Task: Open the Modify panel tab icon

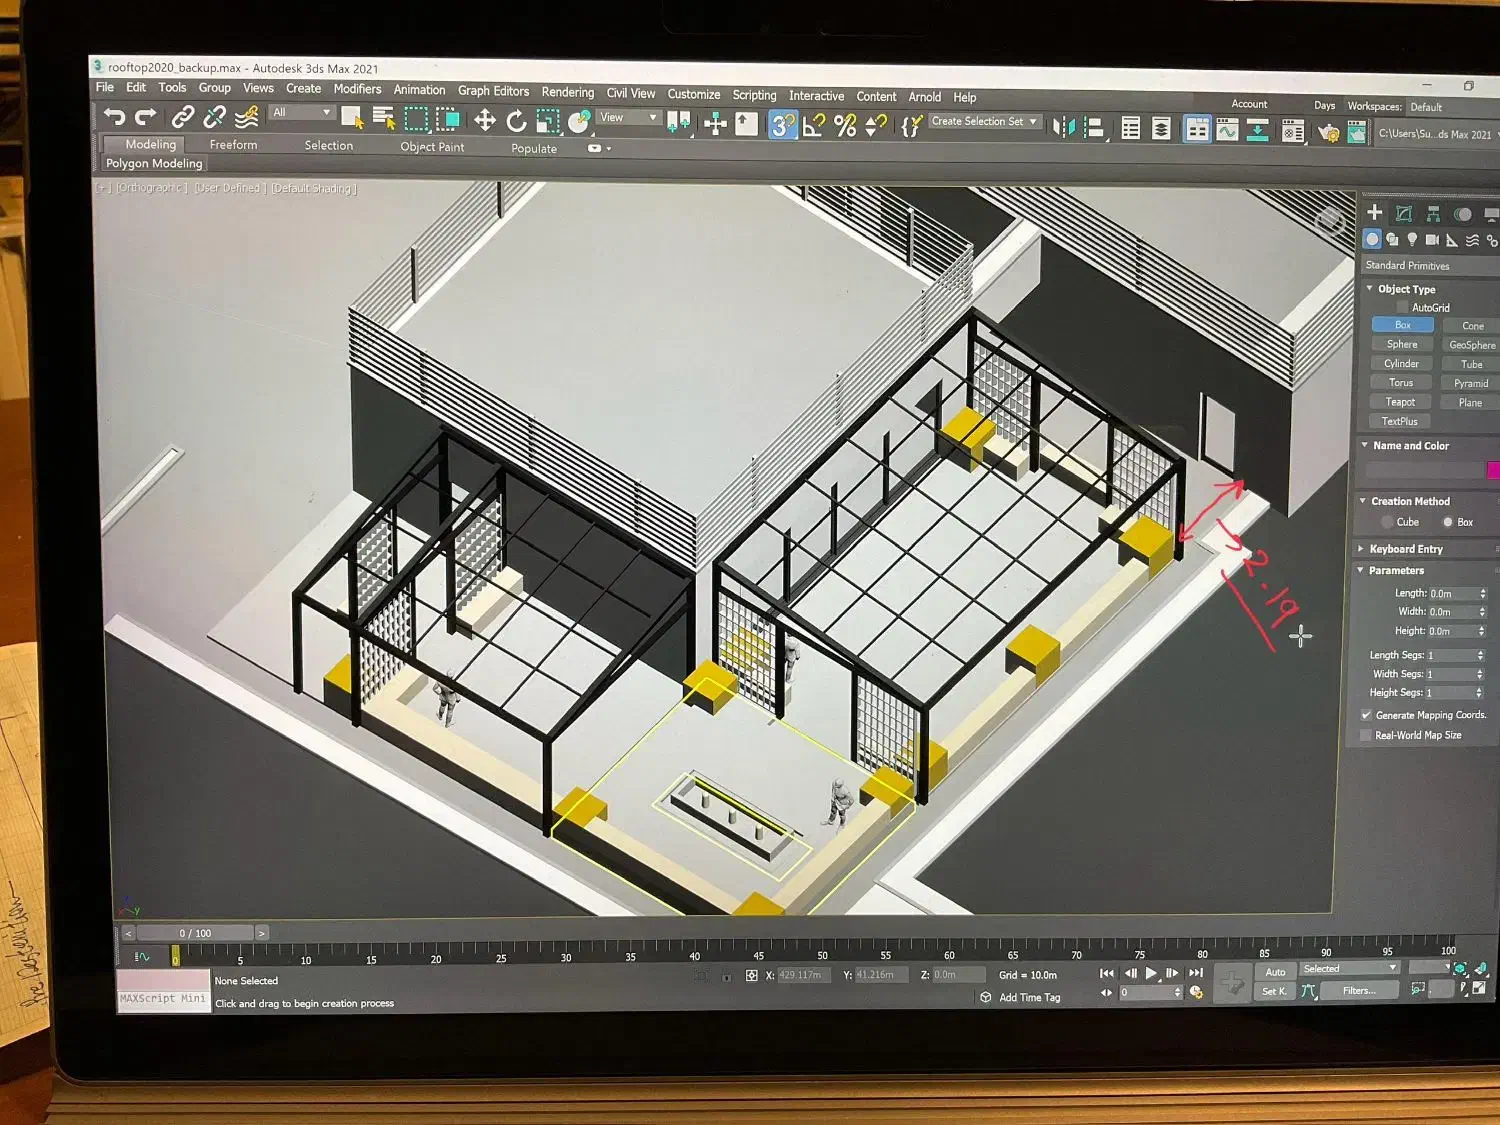Action: click(1404, 213)
